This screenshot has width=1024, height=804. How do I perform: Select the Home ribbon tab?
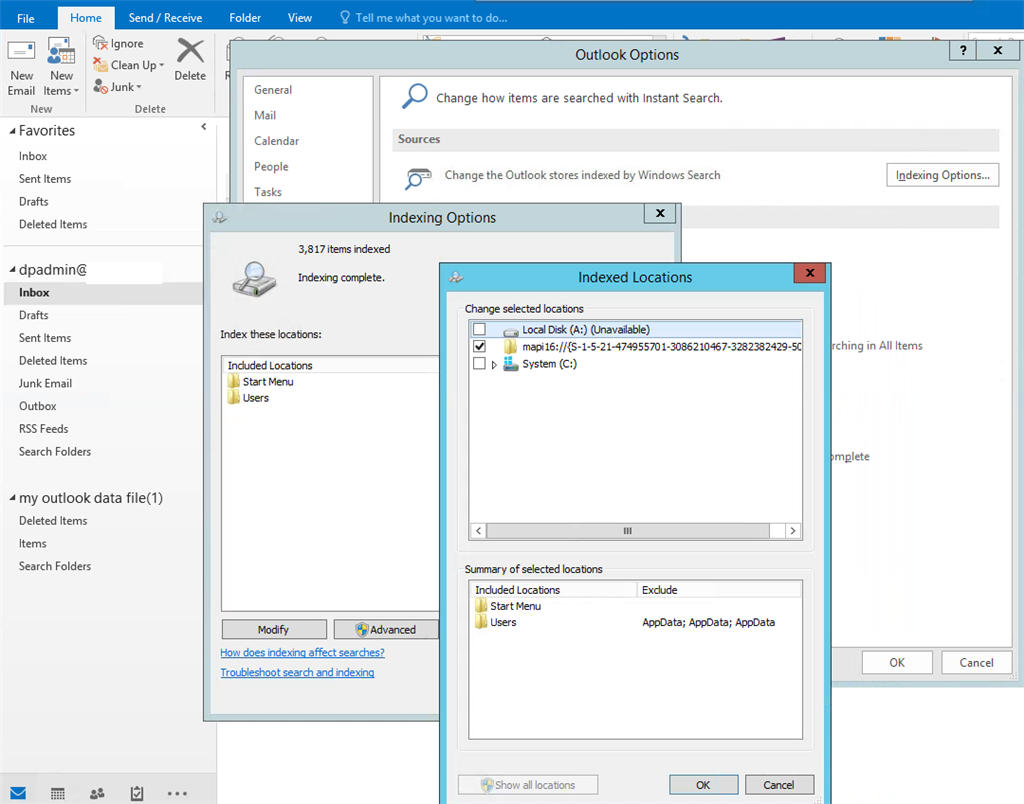click(x=86, y=18)
